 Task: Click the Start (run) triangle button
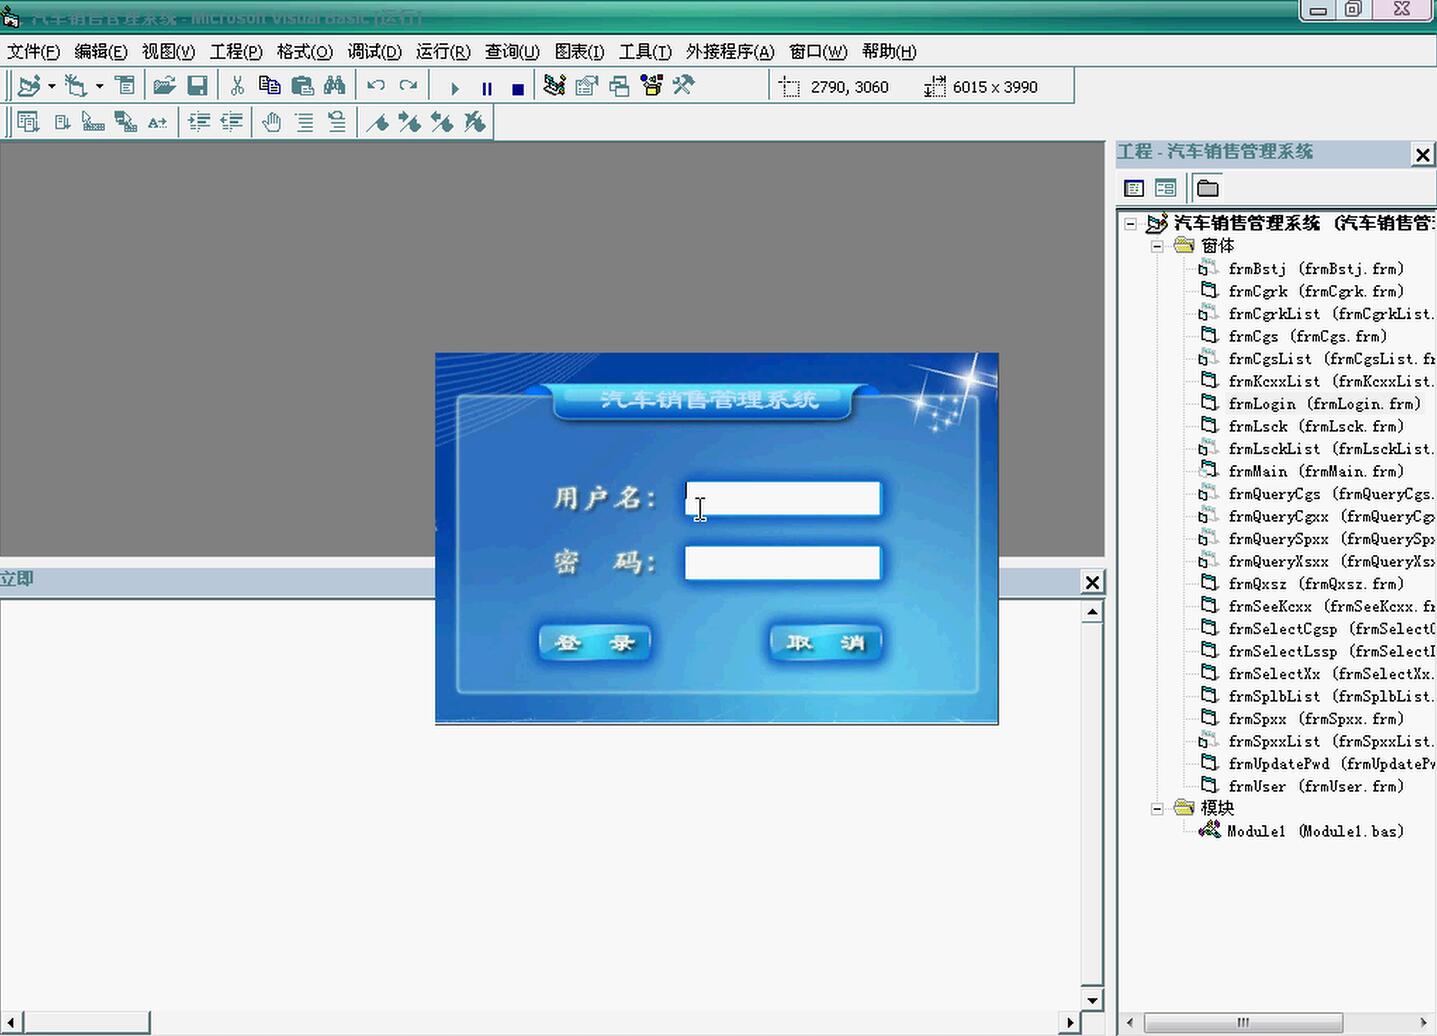pyautogui.click(x=455, y=88)
